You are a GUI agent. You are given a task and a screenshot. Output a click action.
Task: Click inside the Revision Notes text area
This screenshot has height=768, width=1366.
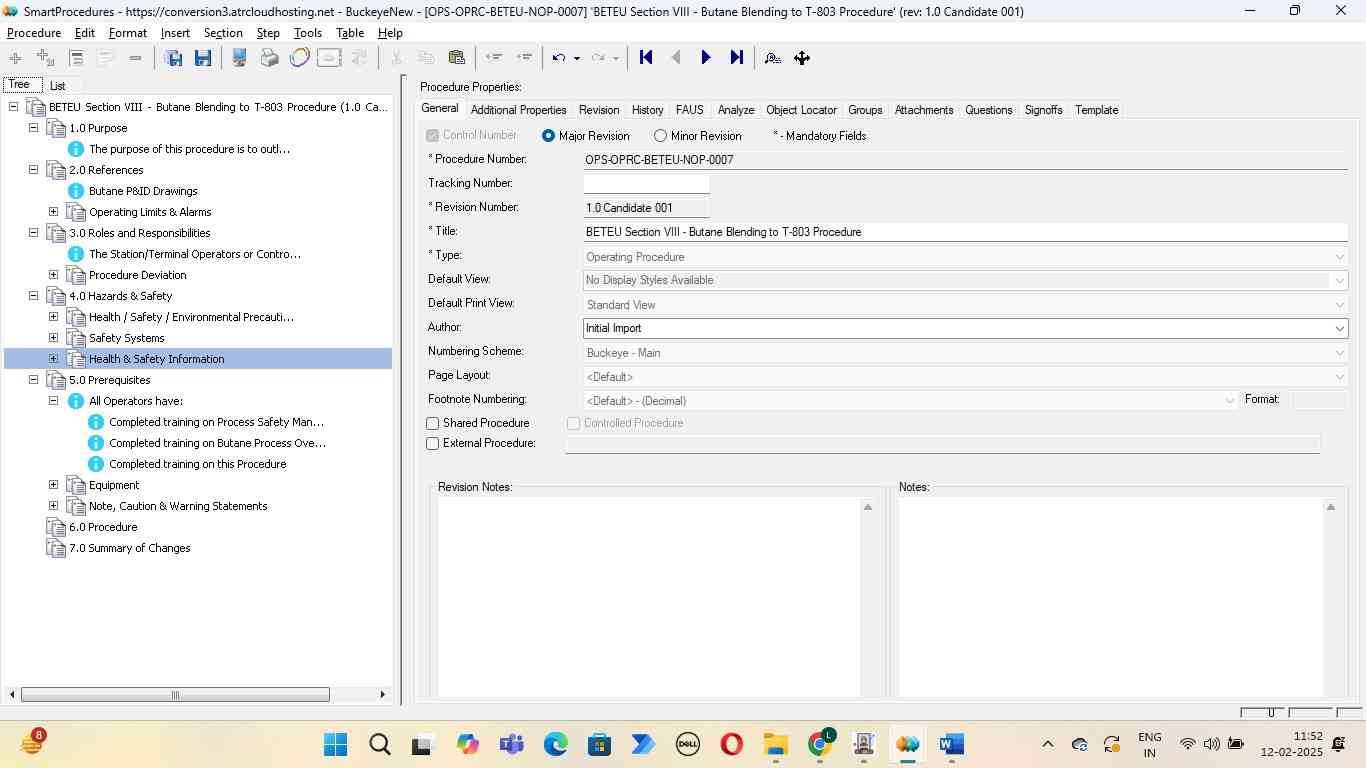pos(648,596)
